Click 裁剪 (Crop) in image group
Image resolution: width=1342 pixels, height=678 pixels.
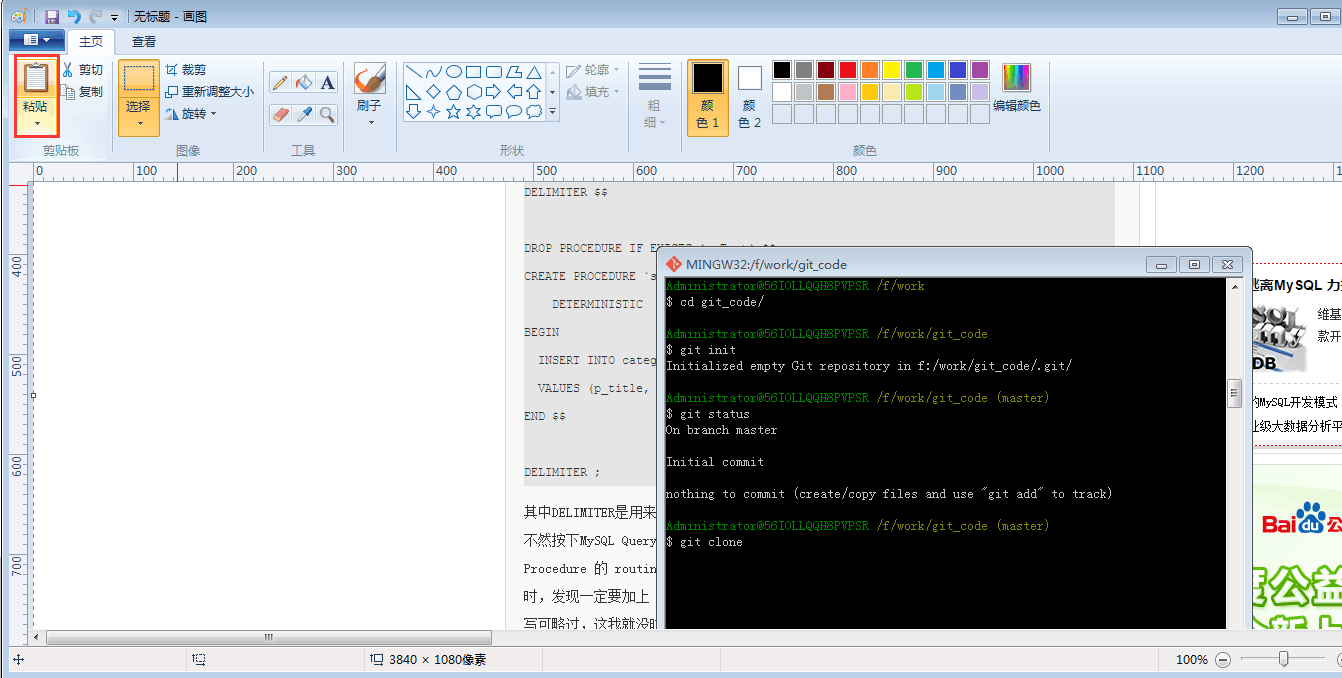(x=186, y=70)
